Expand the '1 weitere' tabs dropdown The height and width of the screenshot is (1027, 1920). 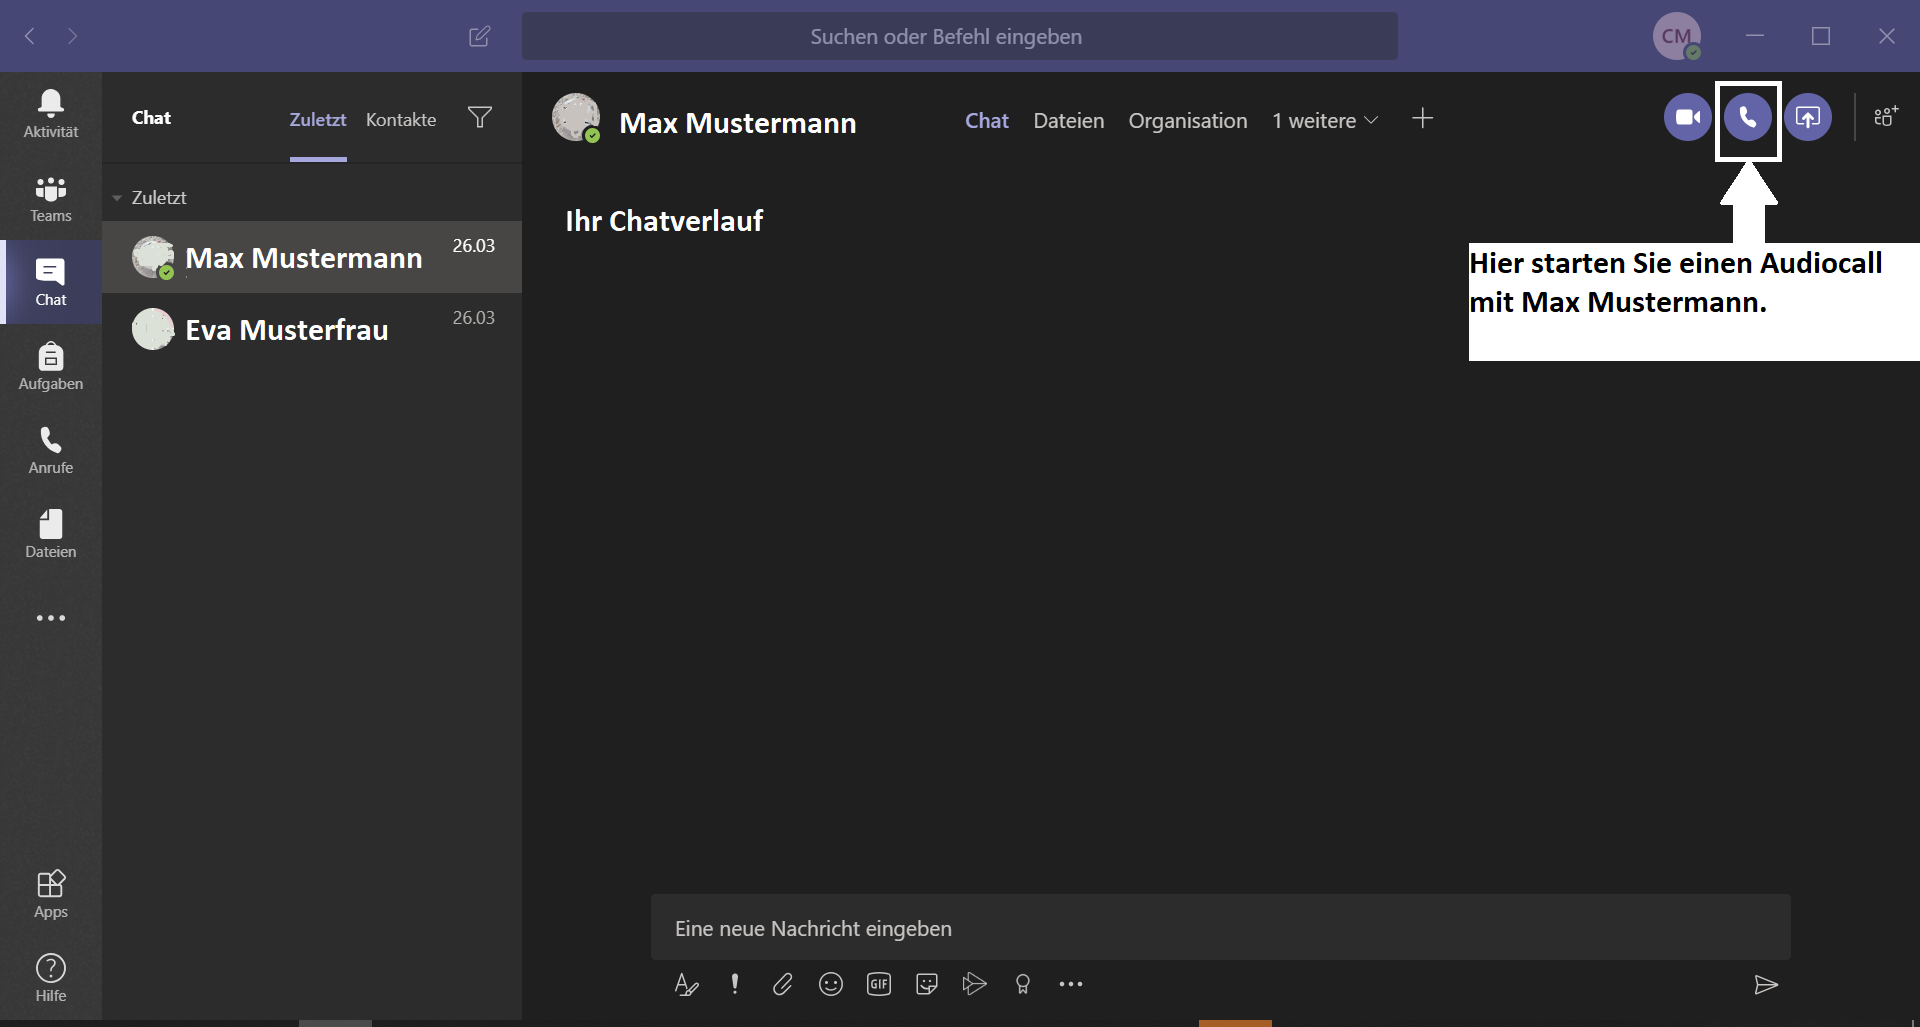[1325, 121]
